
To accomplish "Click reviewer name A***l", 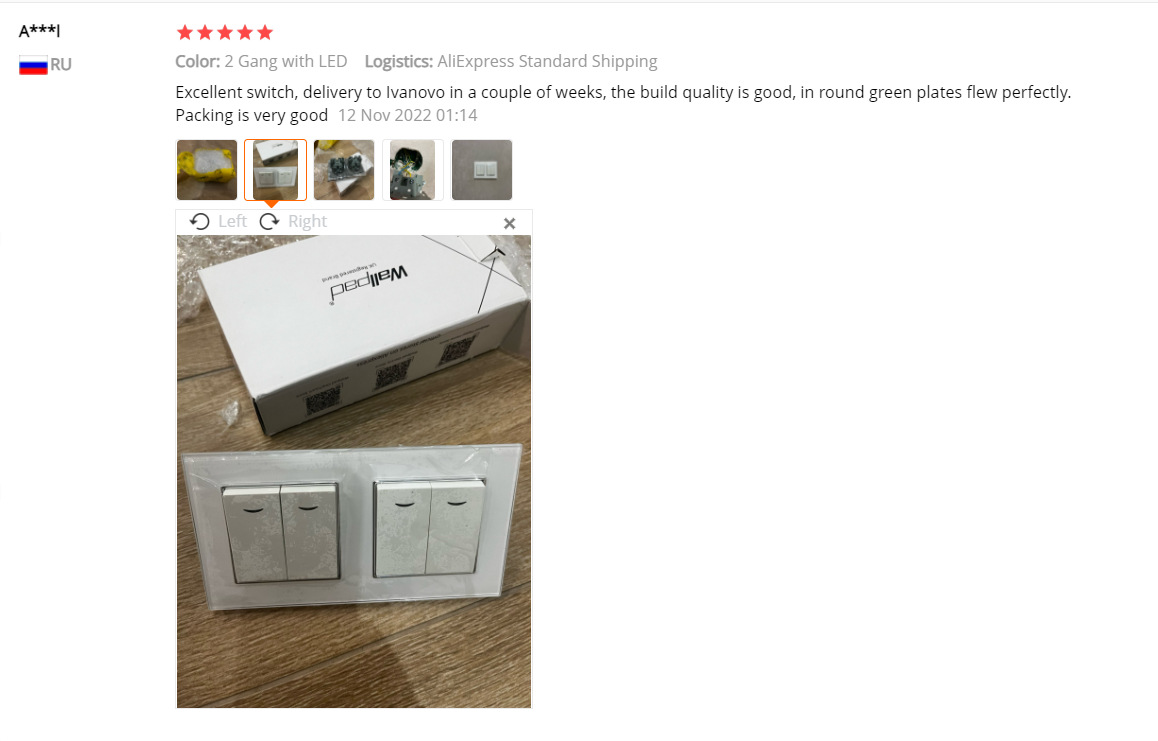I will 39,31.
